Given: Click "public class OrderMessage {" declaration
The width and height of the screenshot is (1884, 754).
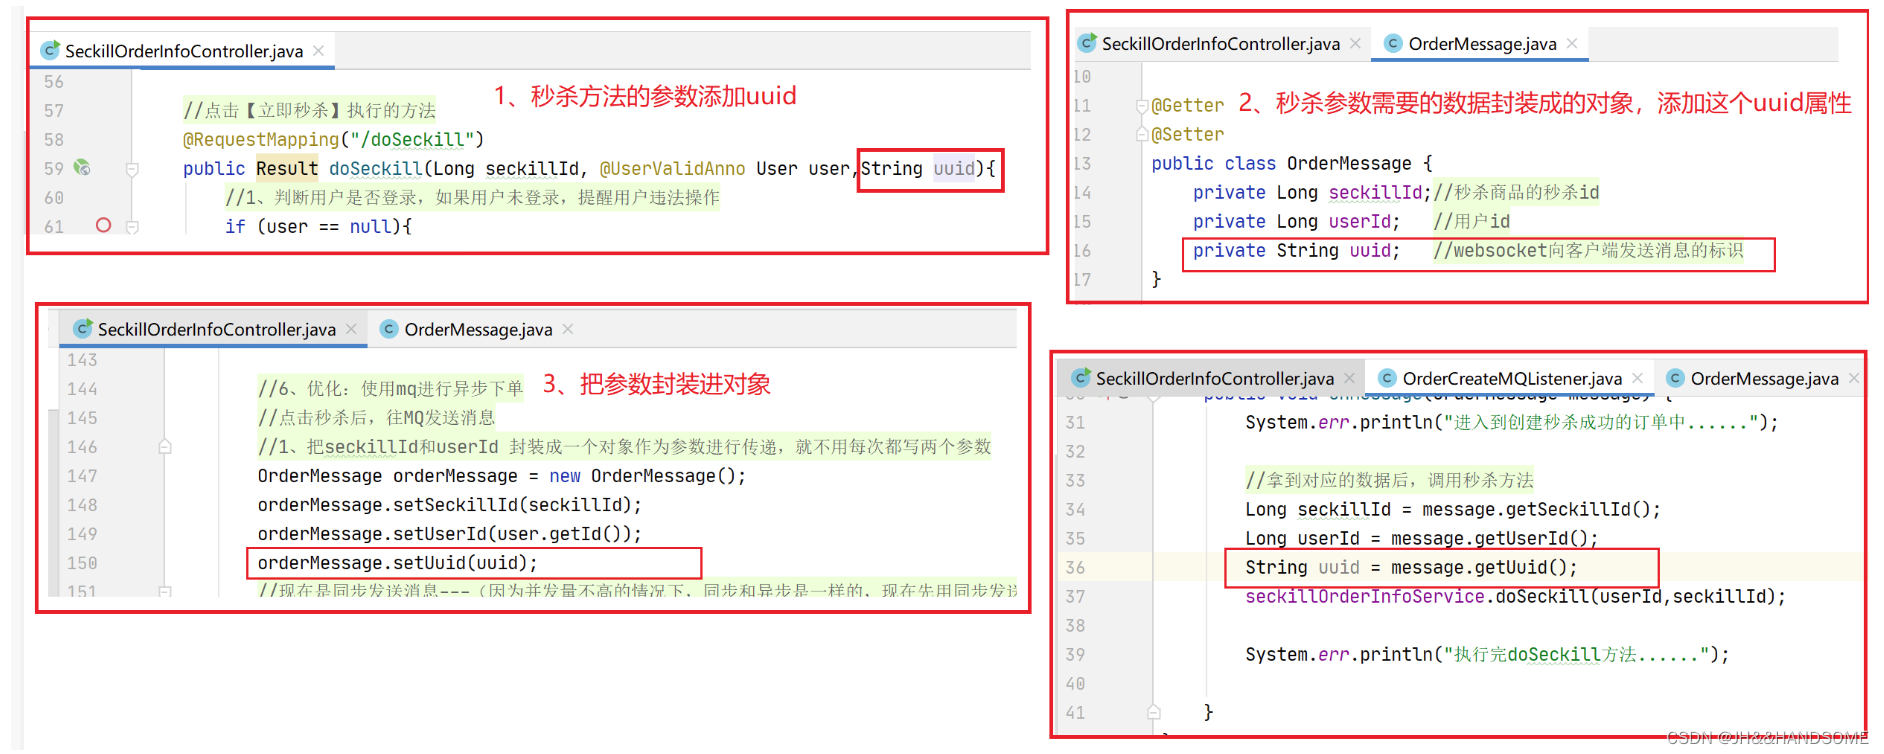Looking at the screenshot, I should point(1291,163).
